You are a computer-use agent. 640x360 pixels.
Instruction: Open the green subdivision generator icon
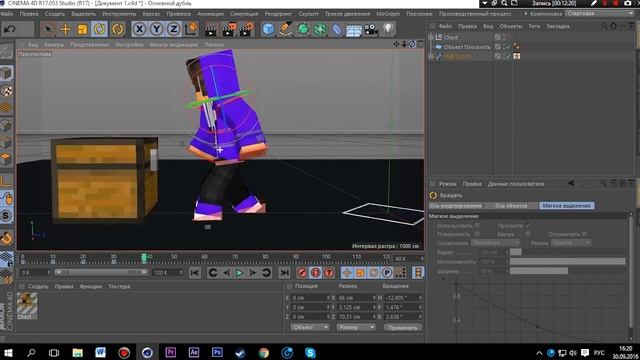(303, 29)
